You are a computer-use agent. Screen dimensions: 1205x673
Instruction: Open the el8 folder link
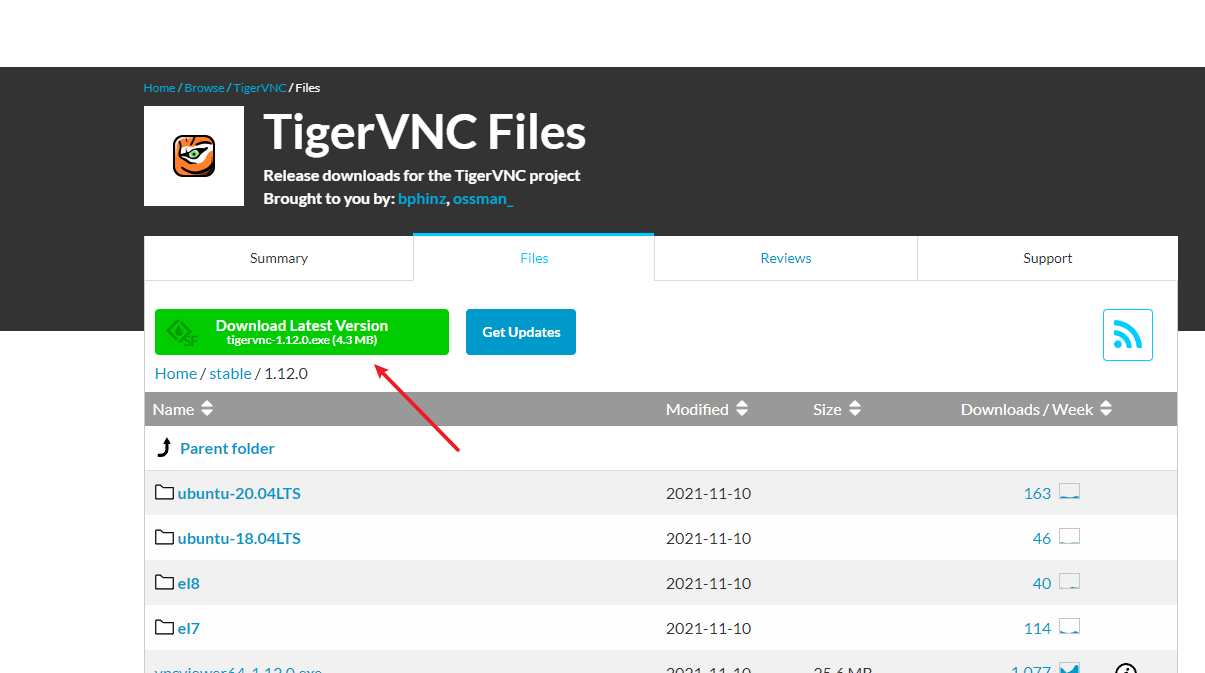(189, 583)
